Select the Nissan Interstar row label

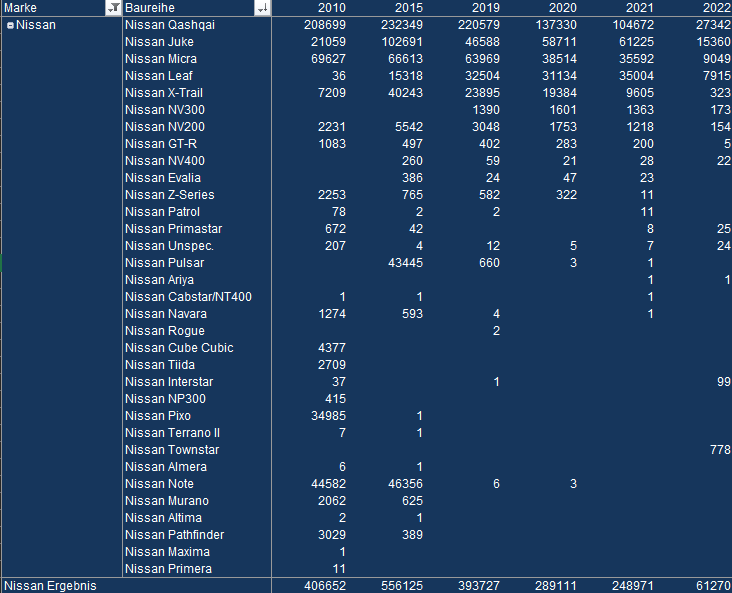click(x=169, y=382)
